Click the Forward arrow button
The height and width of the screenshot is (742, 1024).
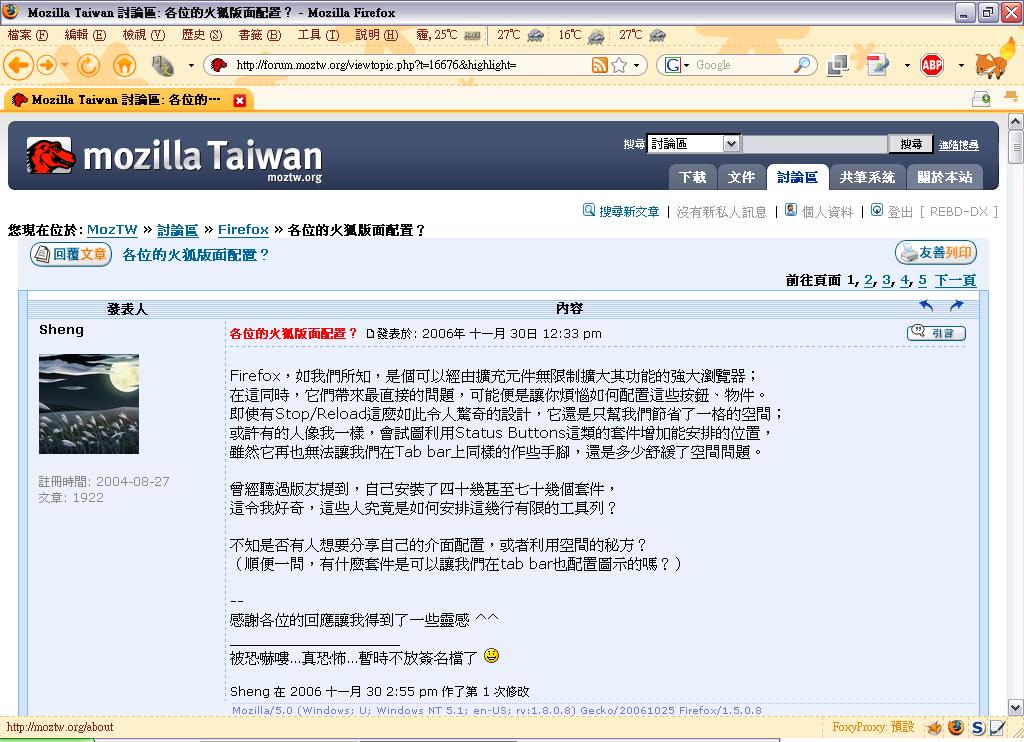(46, 65)
